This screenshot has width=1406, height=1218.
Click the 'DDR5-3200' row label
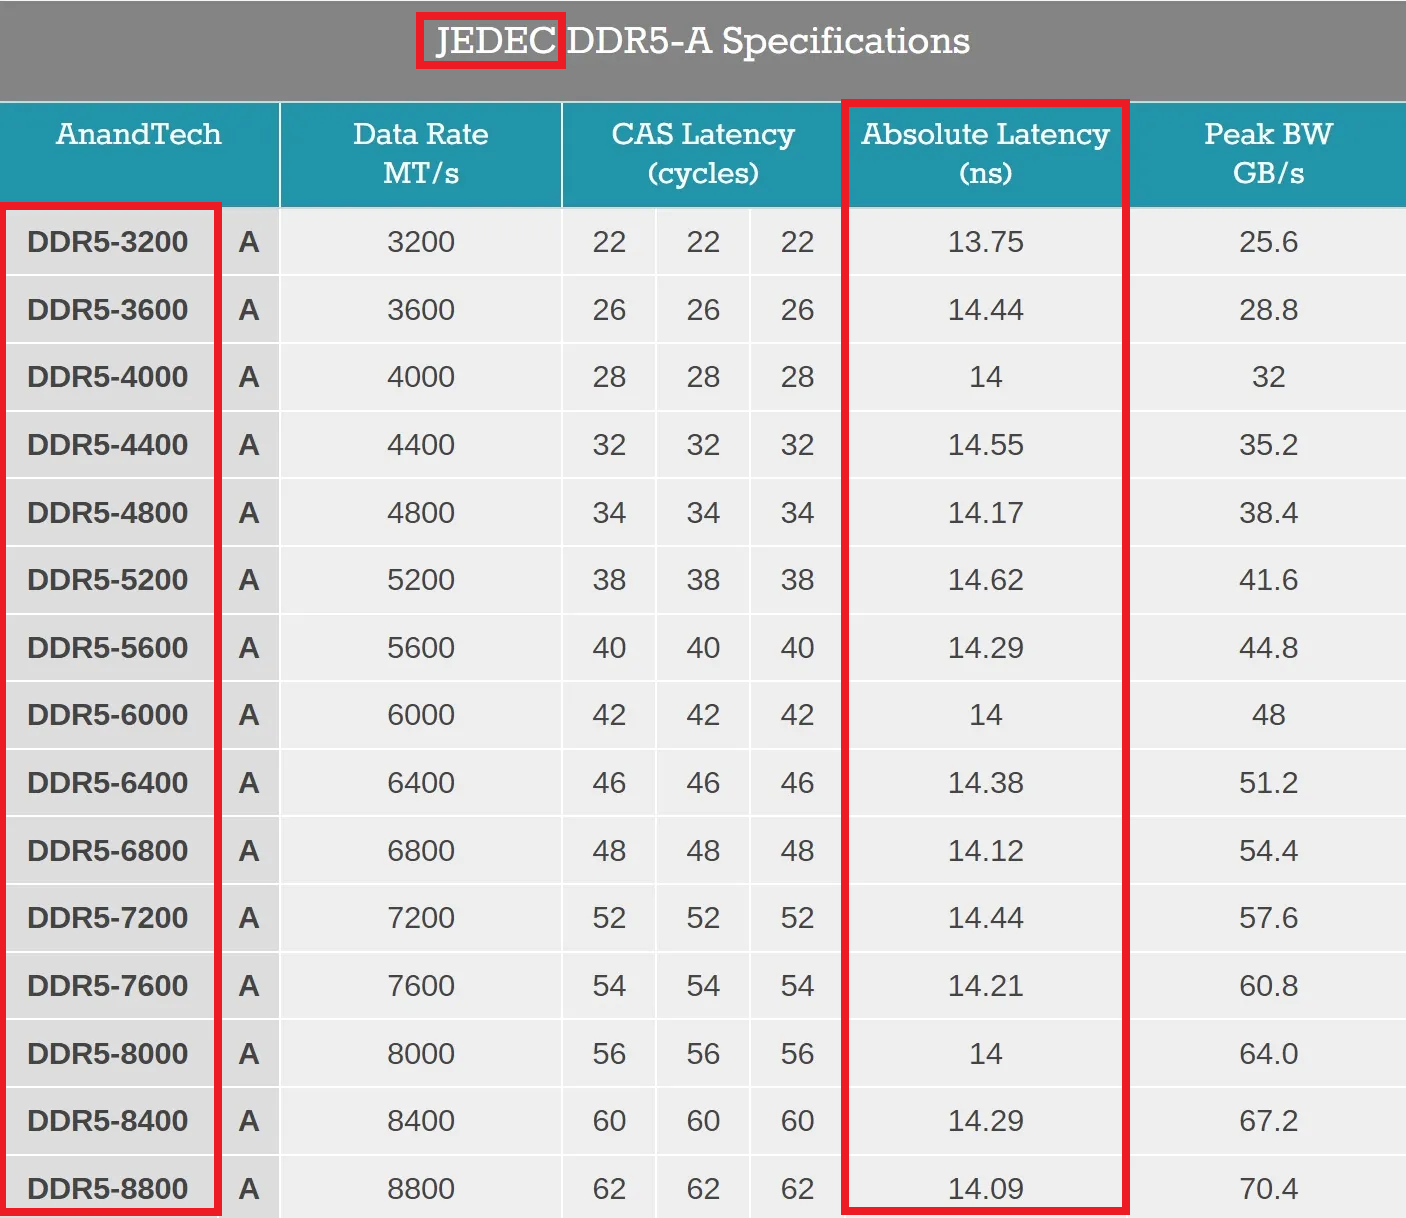click(x=108, y=242)
